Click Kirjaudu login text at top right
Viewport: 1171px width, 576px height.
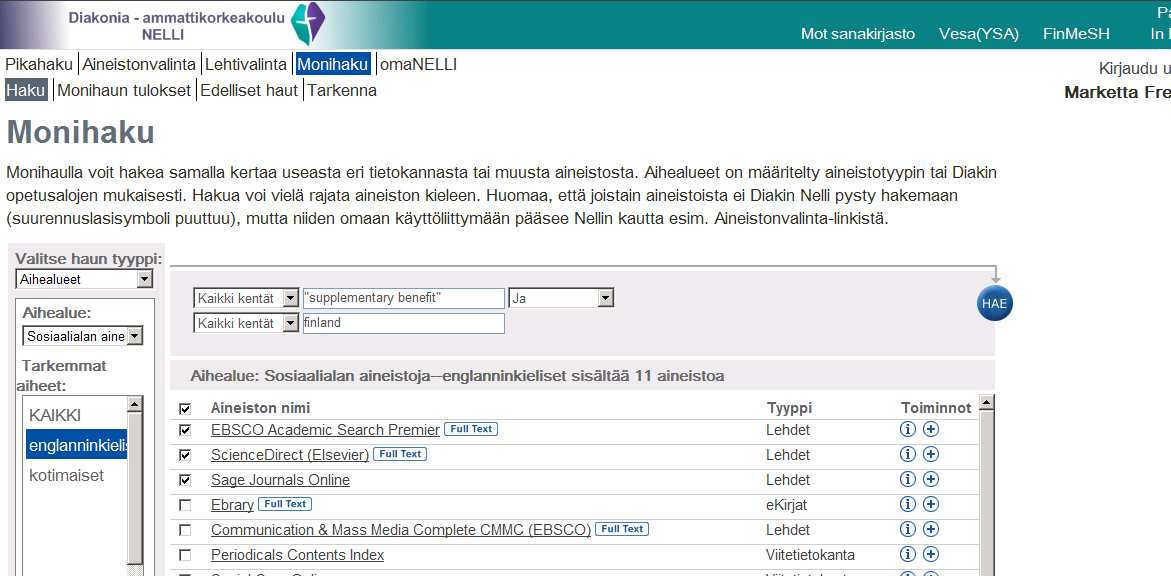point(1134,69)
